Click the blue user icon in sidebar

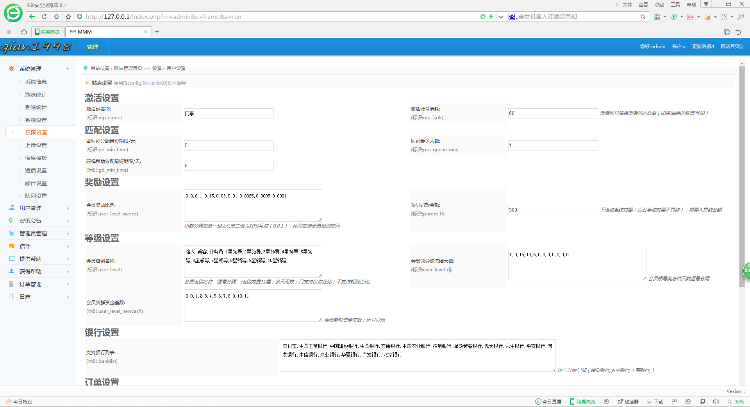tap(11, 208)
